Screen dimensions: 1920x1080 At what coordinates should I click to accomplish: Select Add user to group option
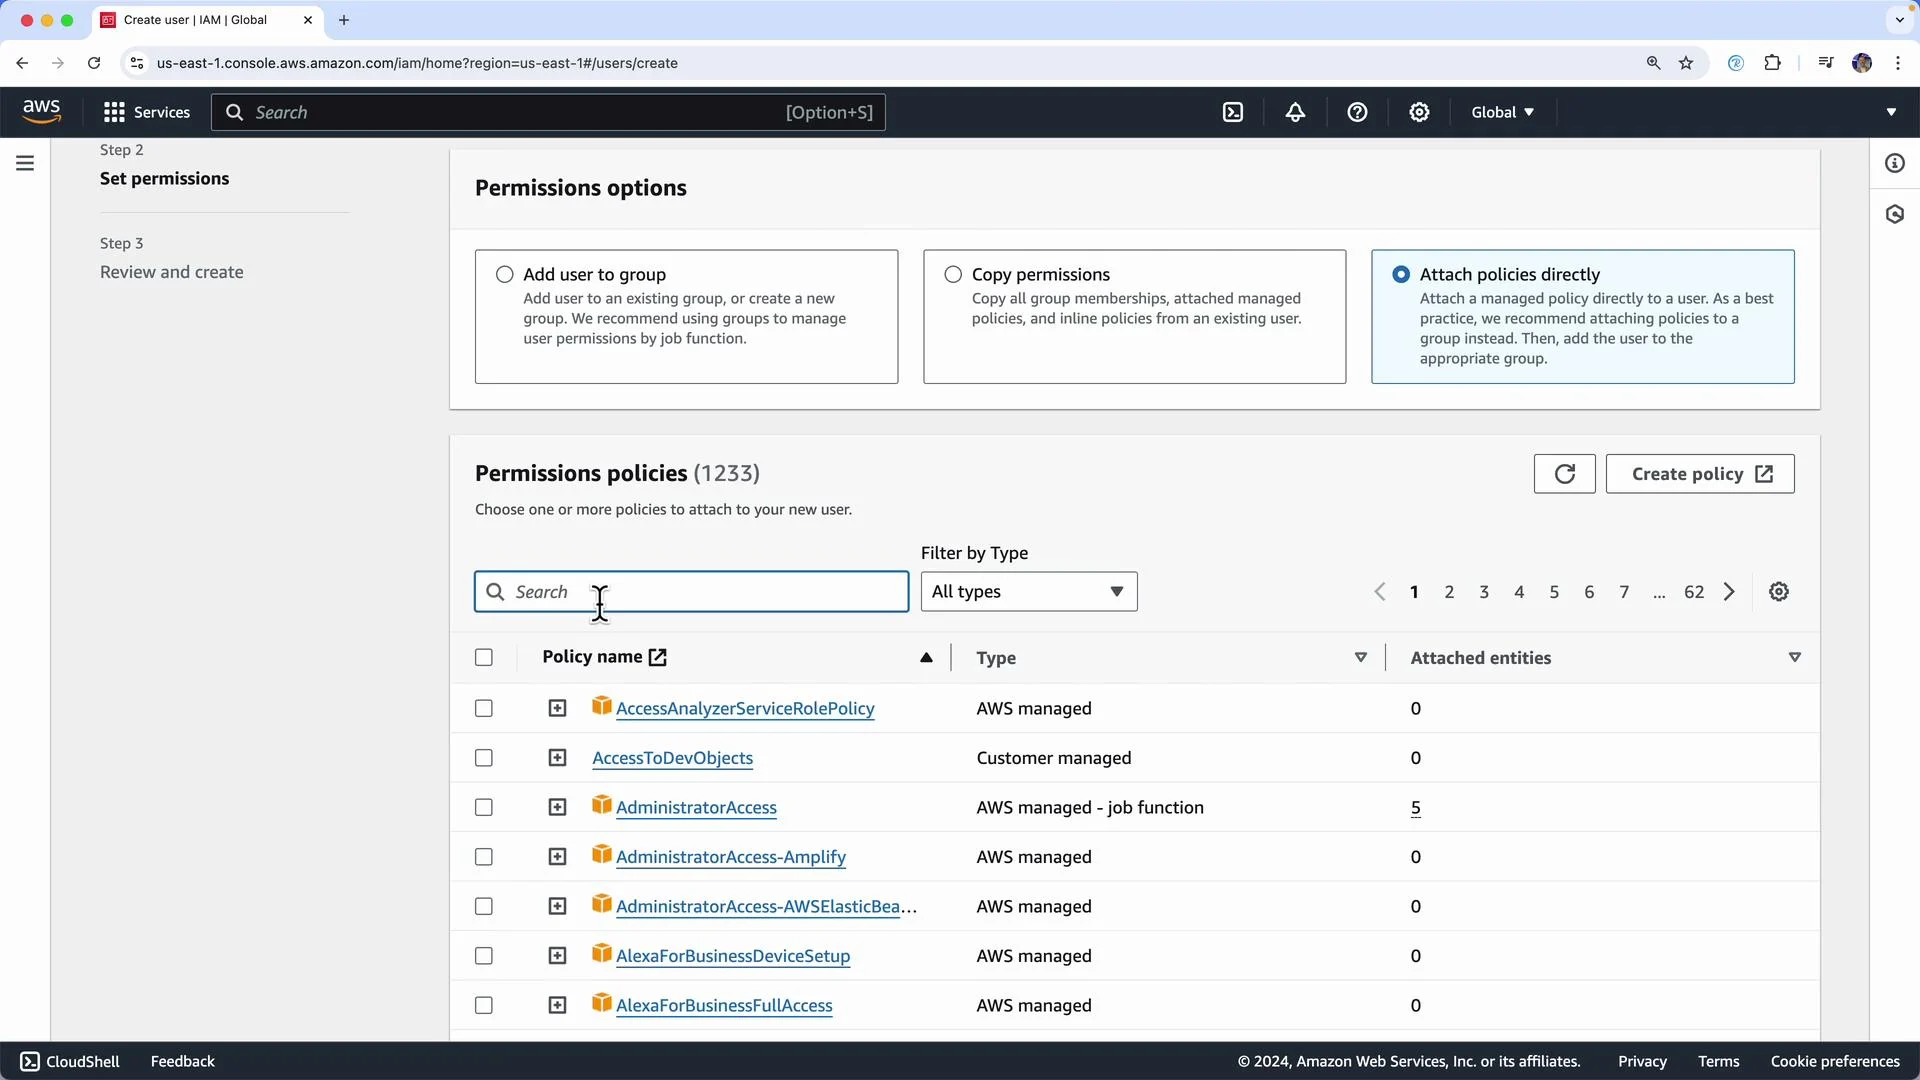(x=505, y=274)
